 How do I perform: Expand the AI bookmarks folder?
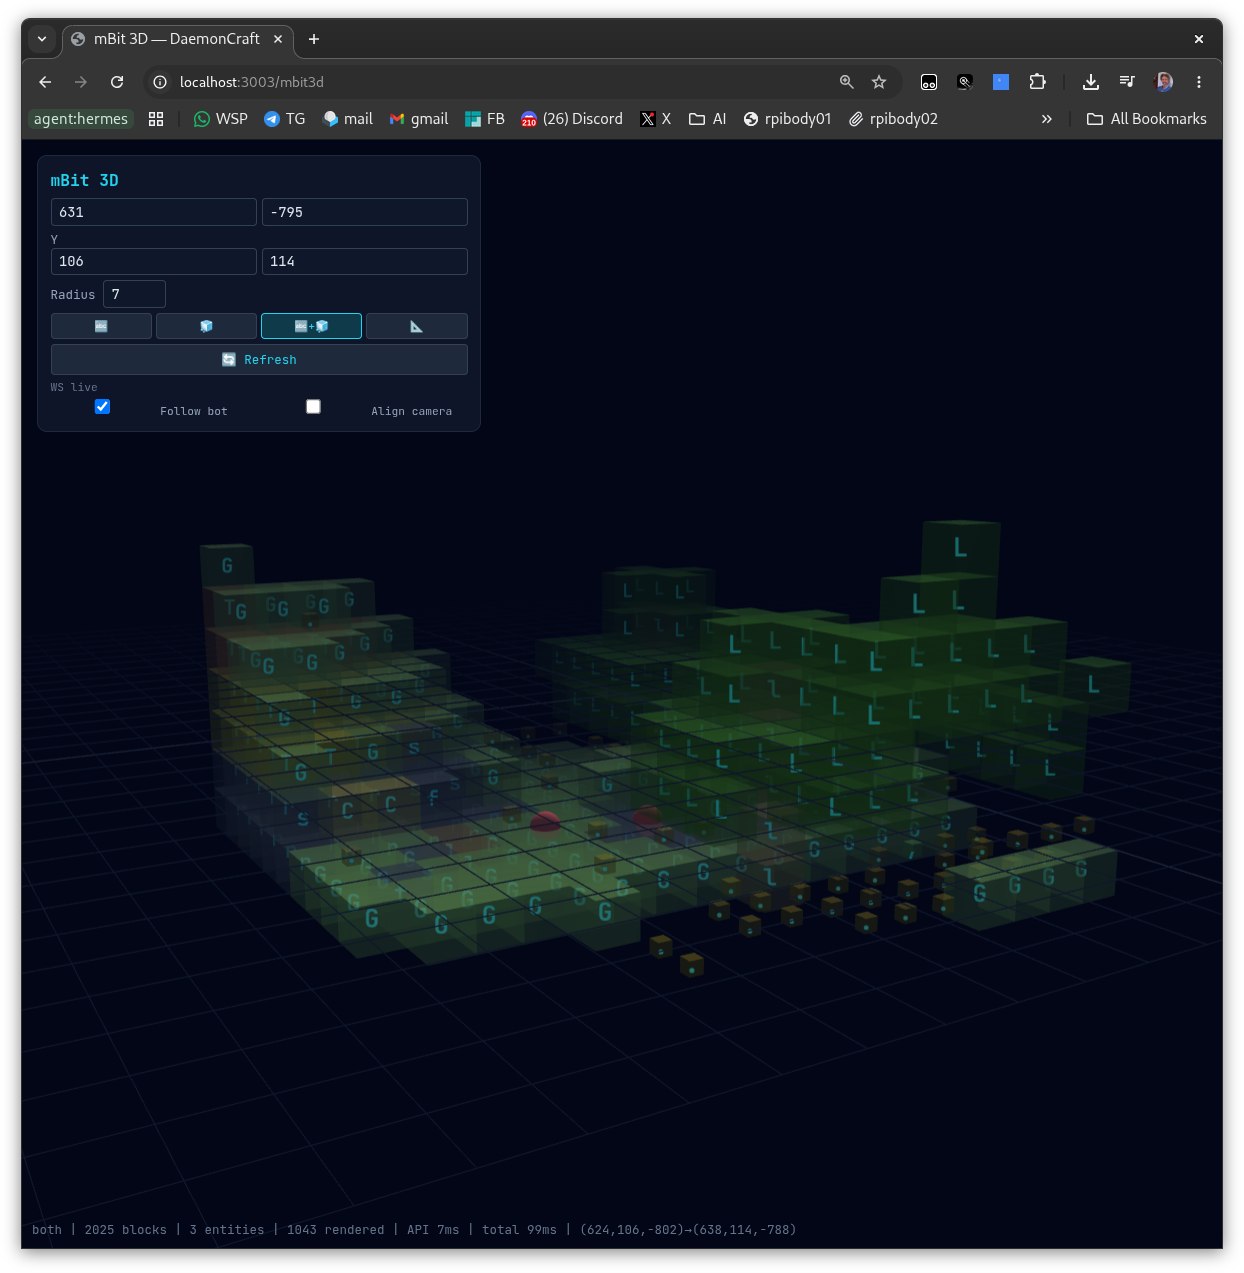click(708, 119)
